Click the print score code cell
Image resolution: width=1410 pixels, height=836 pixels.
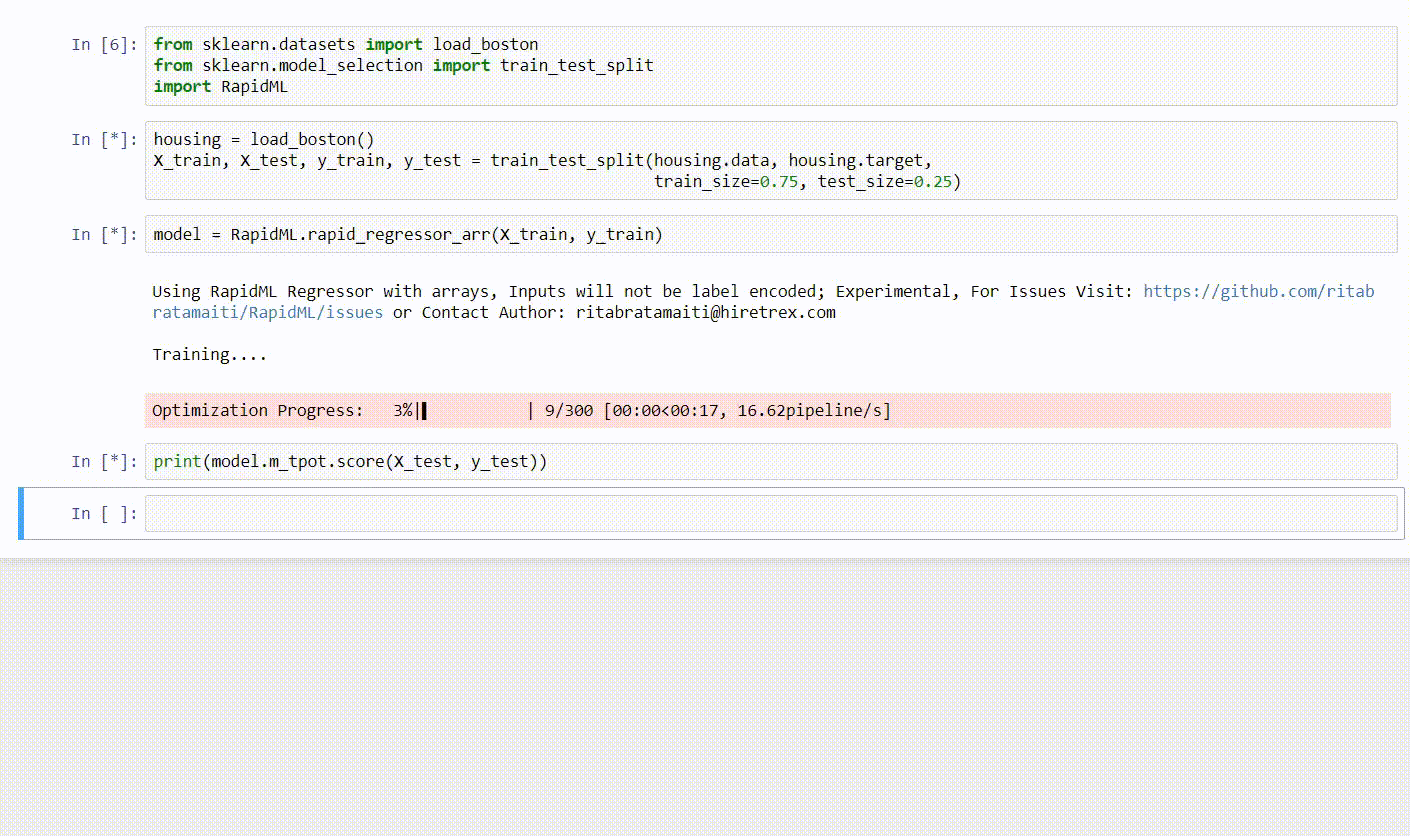[771, 462]
